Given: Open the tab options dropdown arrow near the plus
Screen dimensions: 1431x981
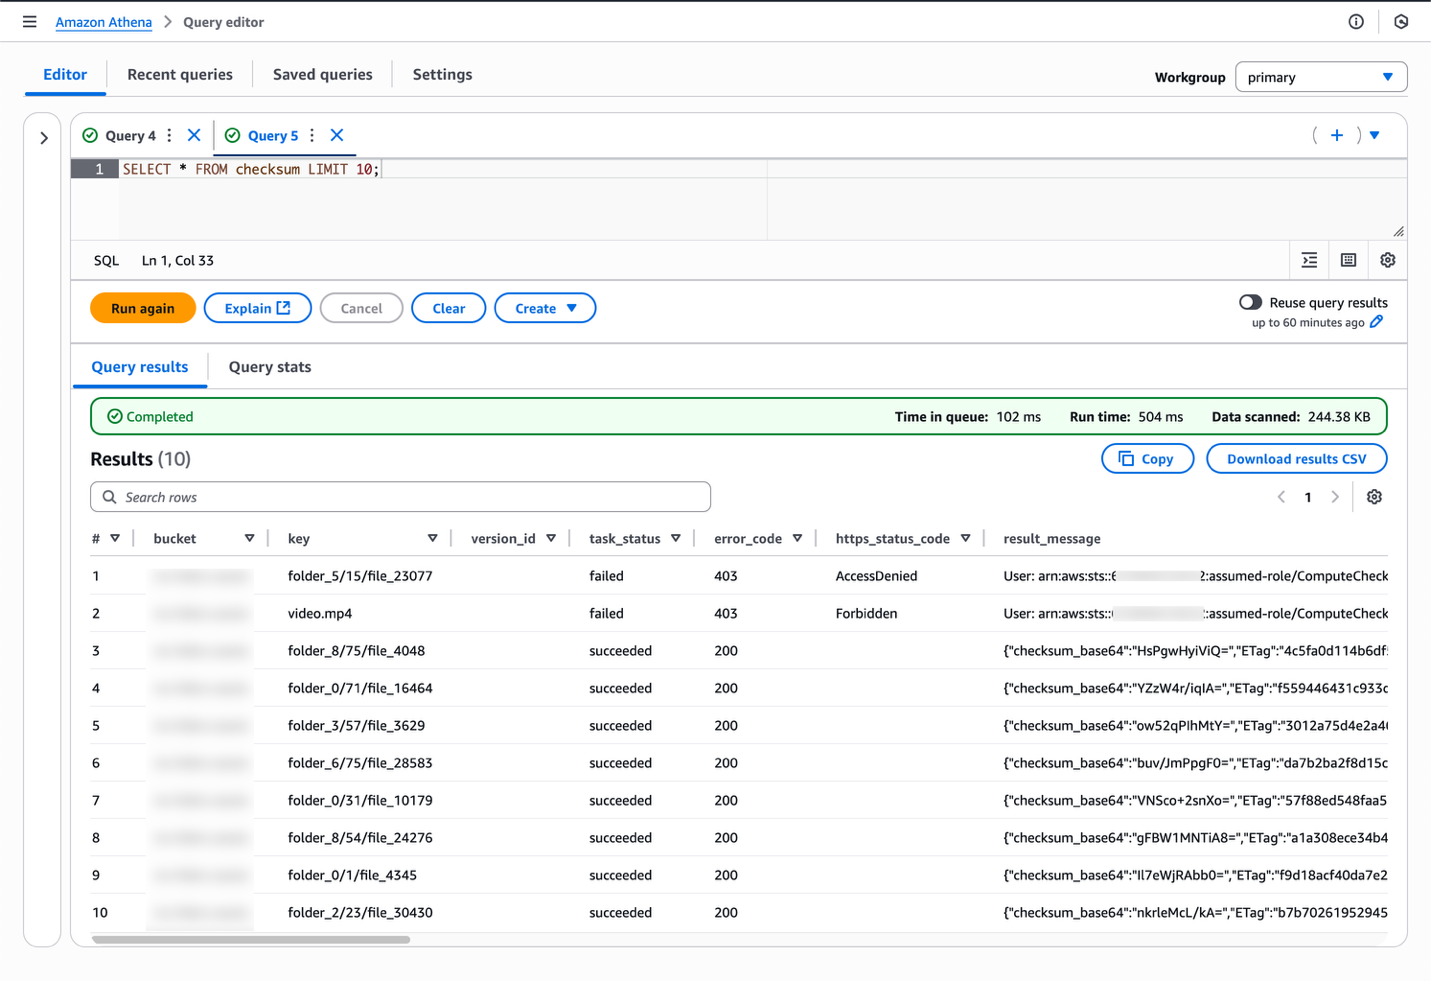Looking at the screenshot, I should click(x=1374, y=134).
